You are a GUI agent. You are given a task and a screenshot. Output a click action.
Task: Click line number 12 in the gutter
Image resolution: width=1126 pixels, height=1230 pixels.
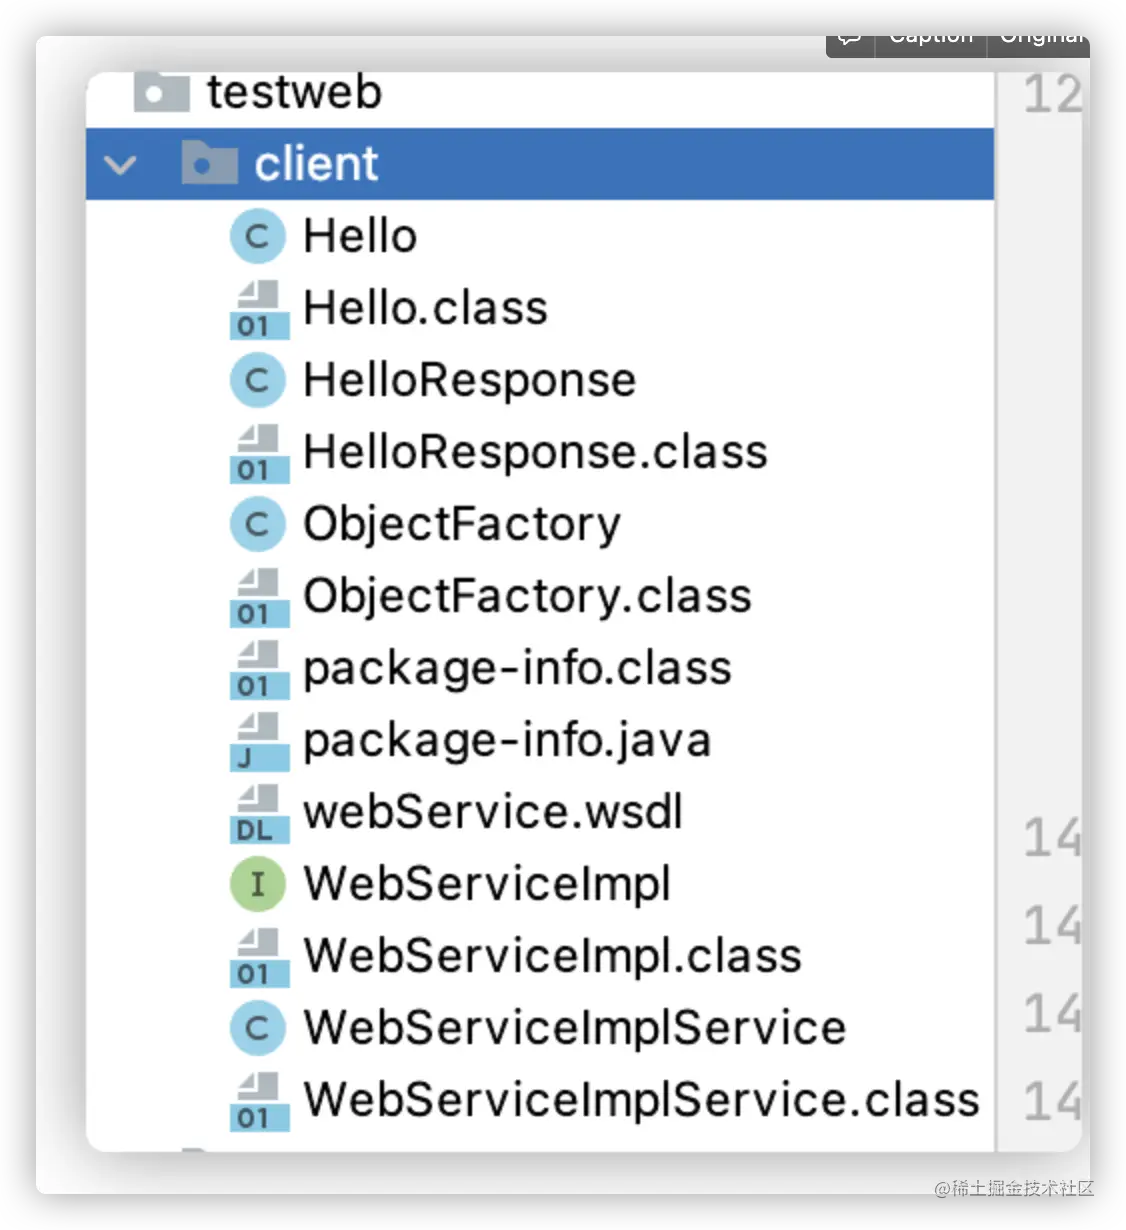(x=1052, y=95)
